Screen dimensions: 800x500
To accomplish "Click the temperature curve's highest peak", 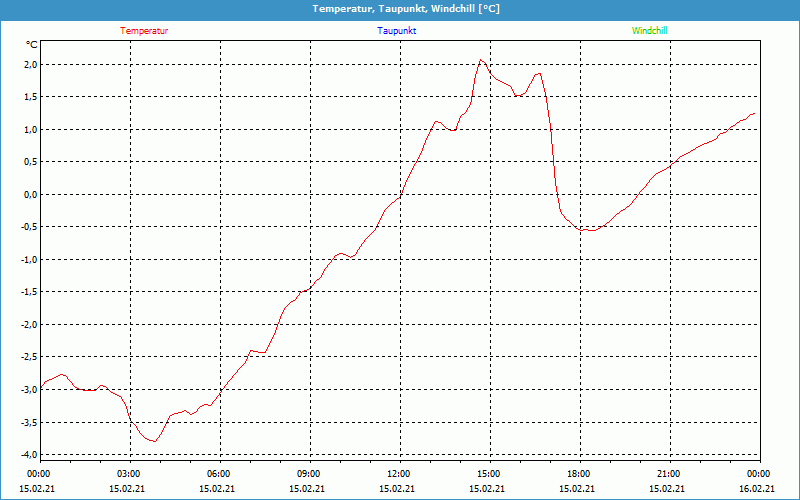I will click(481, 60).
